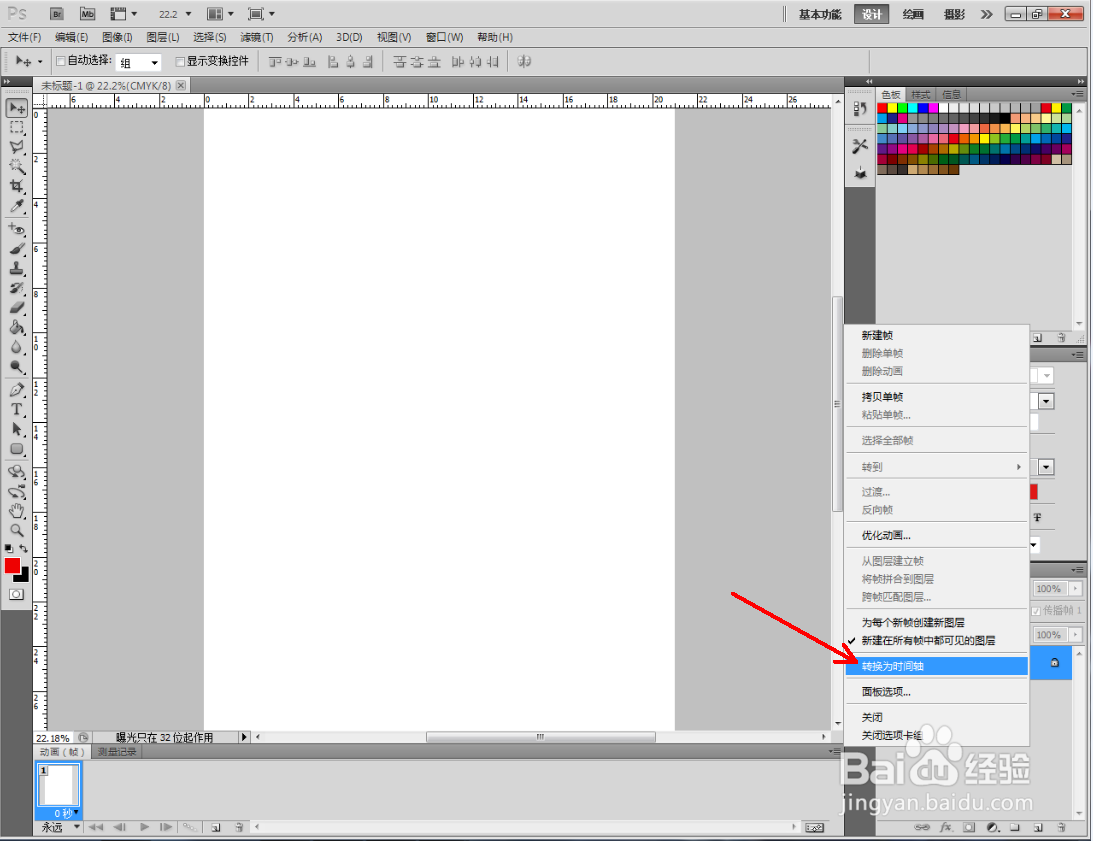Select the Red Eye tool
Viewport: 1093px width, 841px height.
tap(17, 229)
